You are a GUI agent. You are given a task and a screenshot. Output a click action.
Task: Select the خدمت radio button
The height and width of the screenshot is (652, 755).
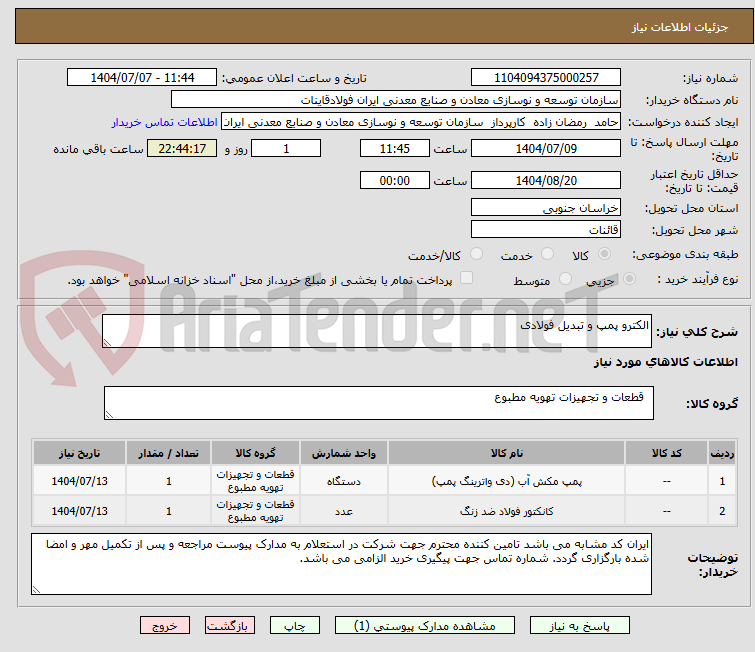point(547,254)
